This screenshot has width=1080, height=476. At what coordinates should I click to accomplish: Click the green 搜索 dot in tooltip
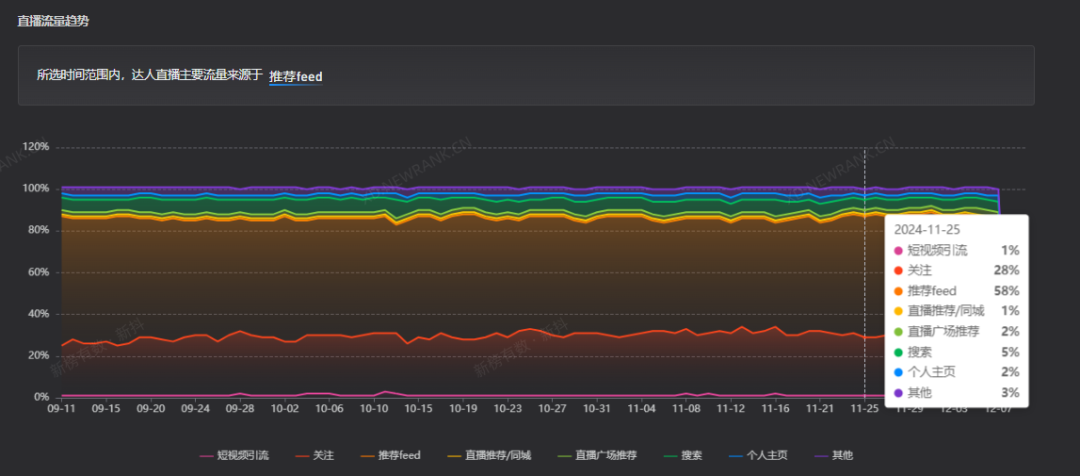click(898, 353)
